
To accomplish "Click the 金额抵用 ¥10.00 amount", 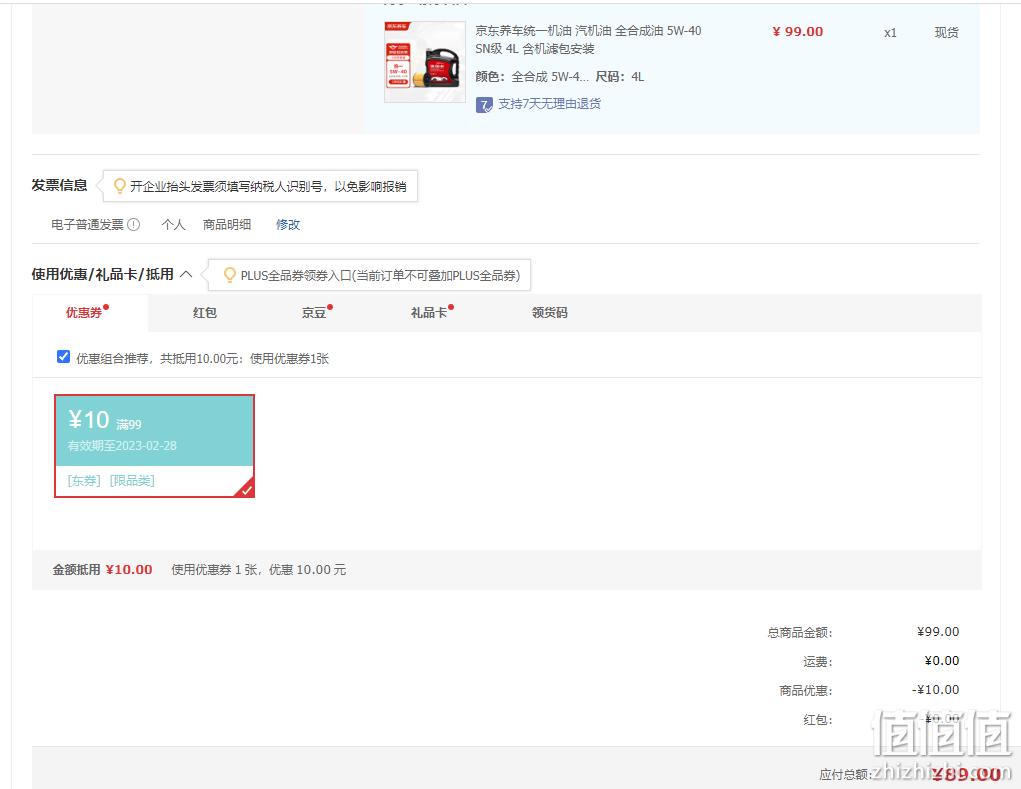I will coord(129,570).
